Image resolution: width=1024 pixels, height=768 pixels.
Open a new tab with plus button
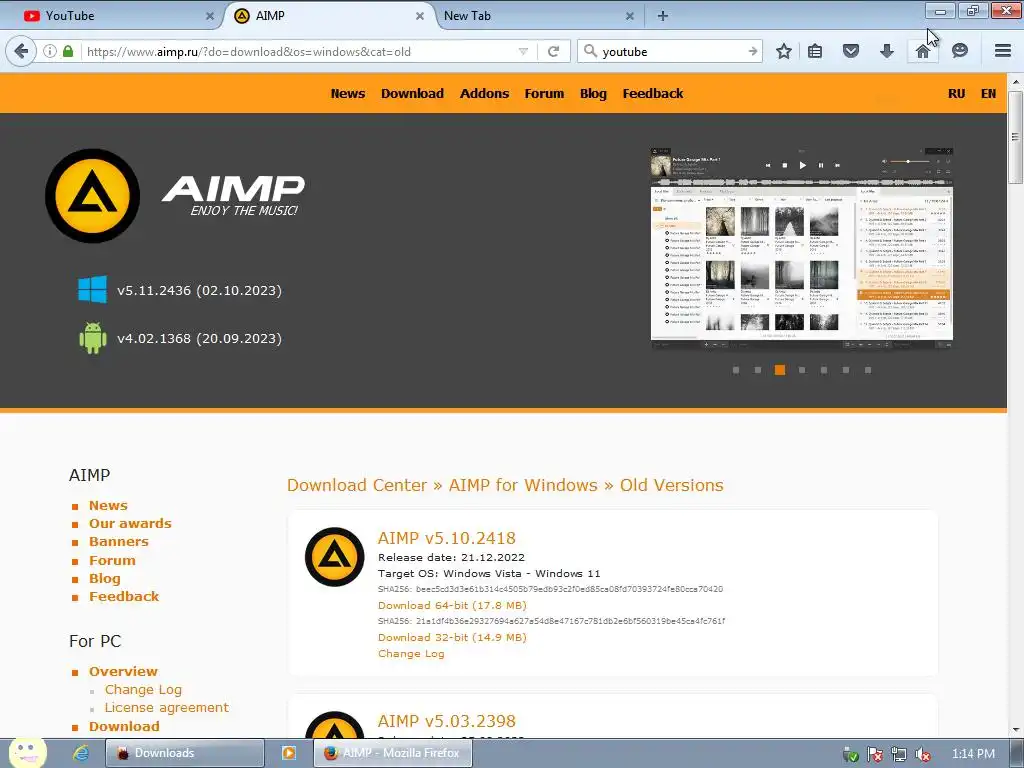click(662, 16)
